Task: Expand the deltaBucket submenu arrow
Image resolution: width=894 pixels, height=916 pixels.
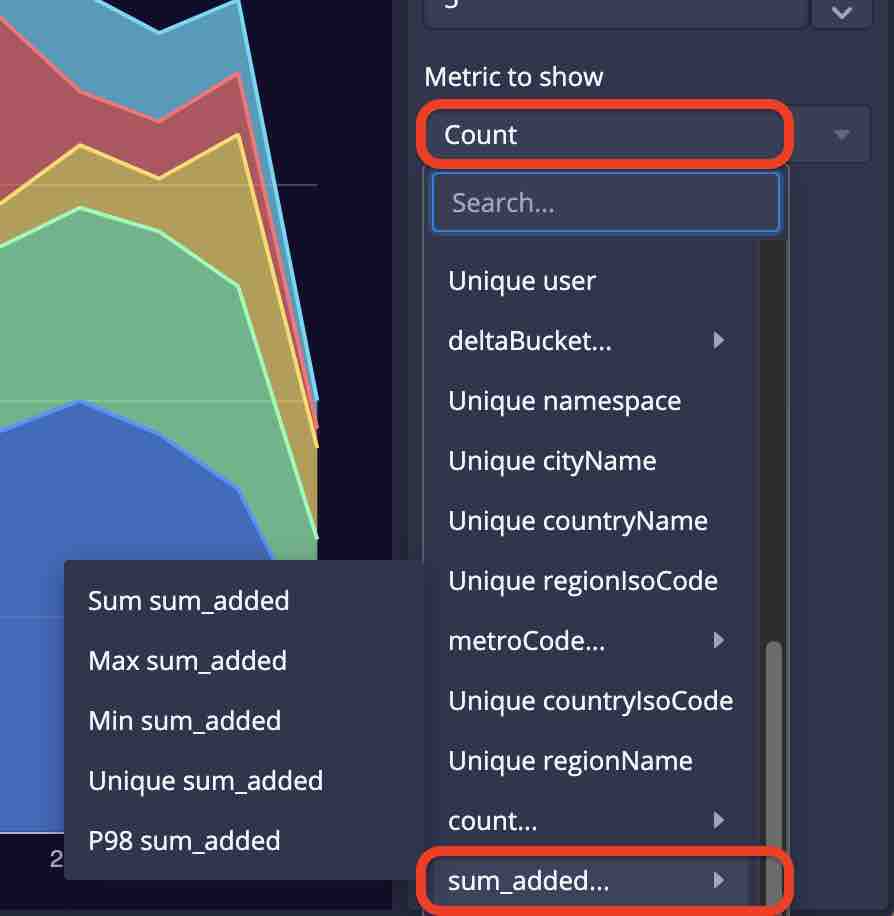Action: click(718, 341)
